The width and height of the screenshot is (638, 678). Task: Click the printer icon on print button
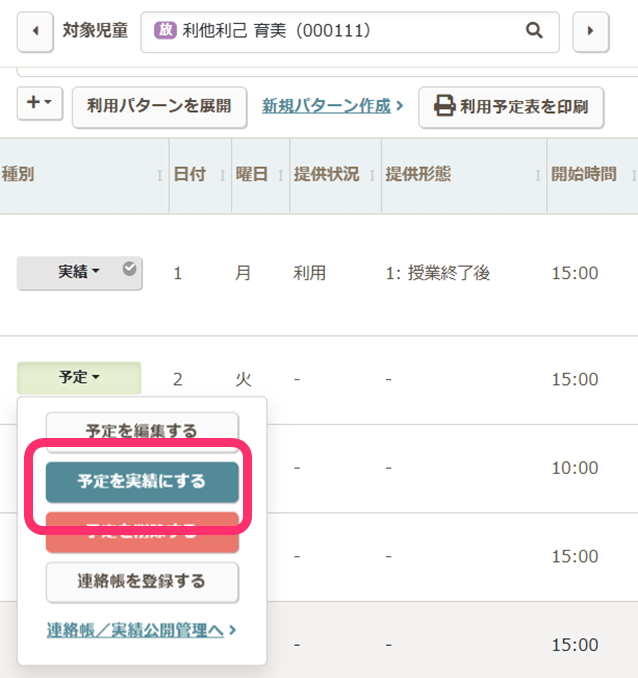coord(444,105)
